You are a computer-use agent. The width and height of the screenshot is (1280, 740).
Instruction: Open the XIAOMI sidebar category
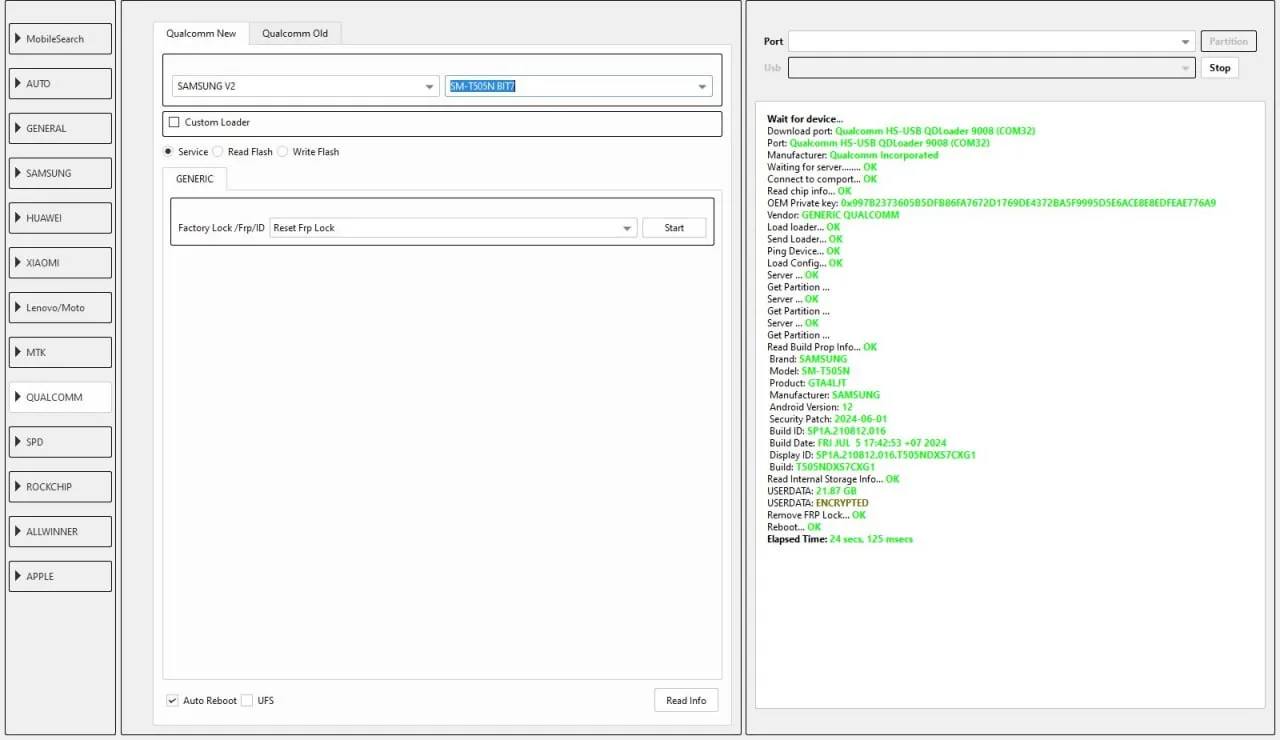tap(60, 263)
